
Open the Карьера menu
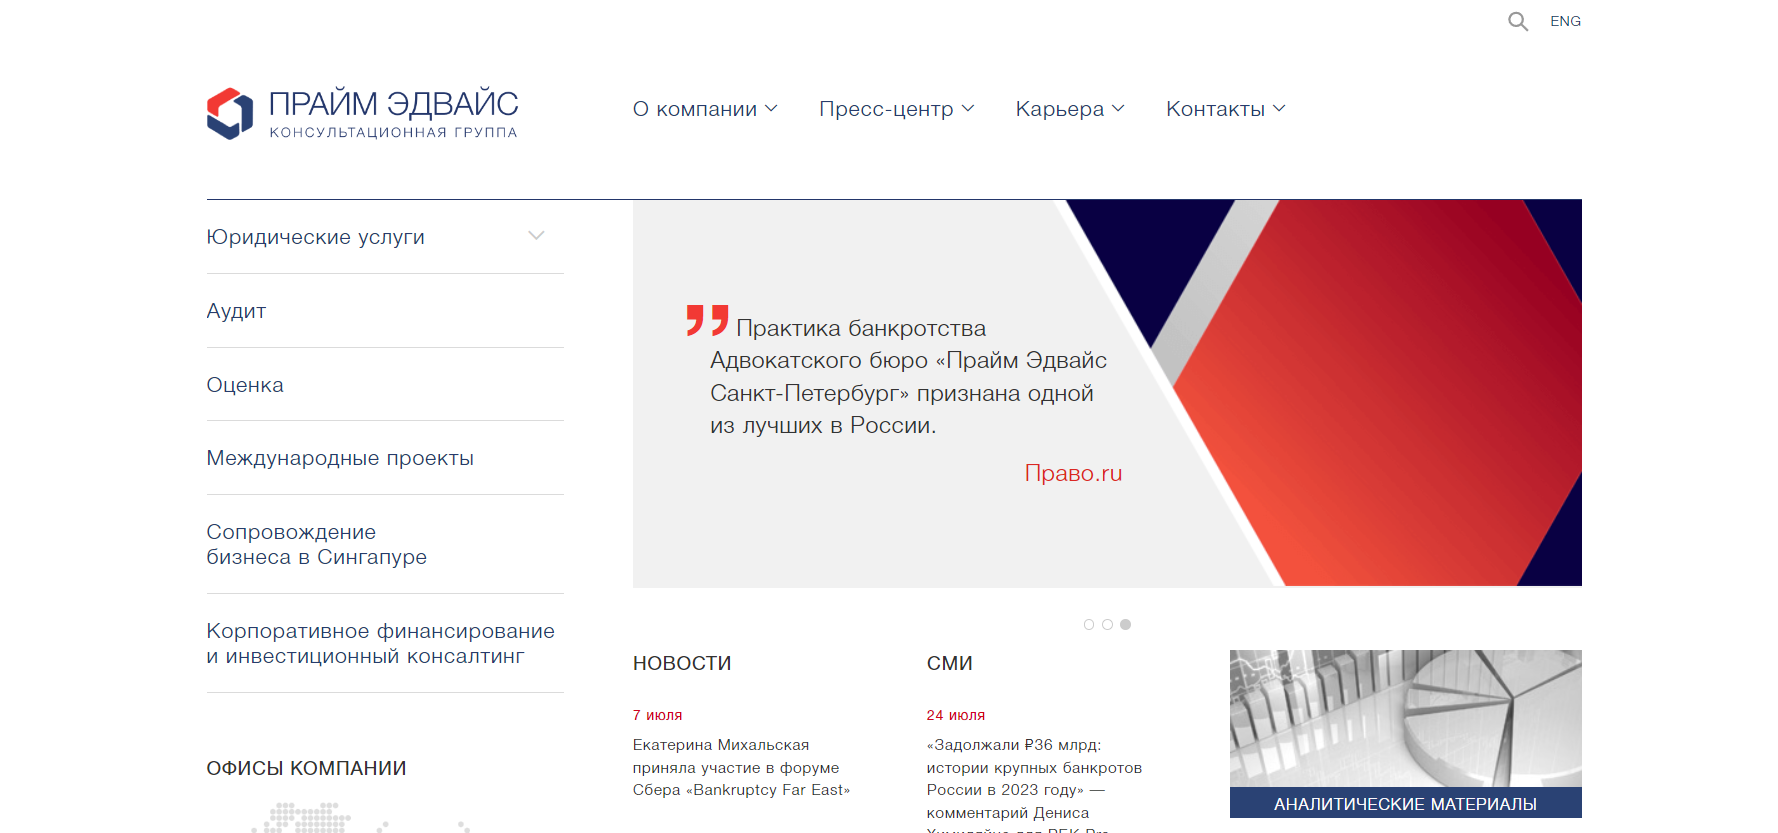coord(1059,109)
